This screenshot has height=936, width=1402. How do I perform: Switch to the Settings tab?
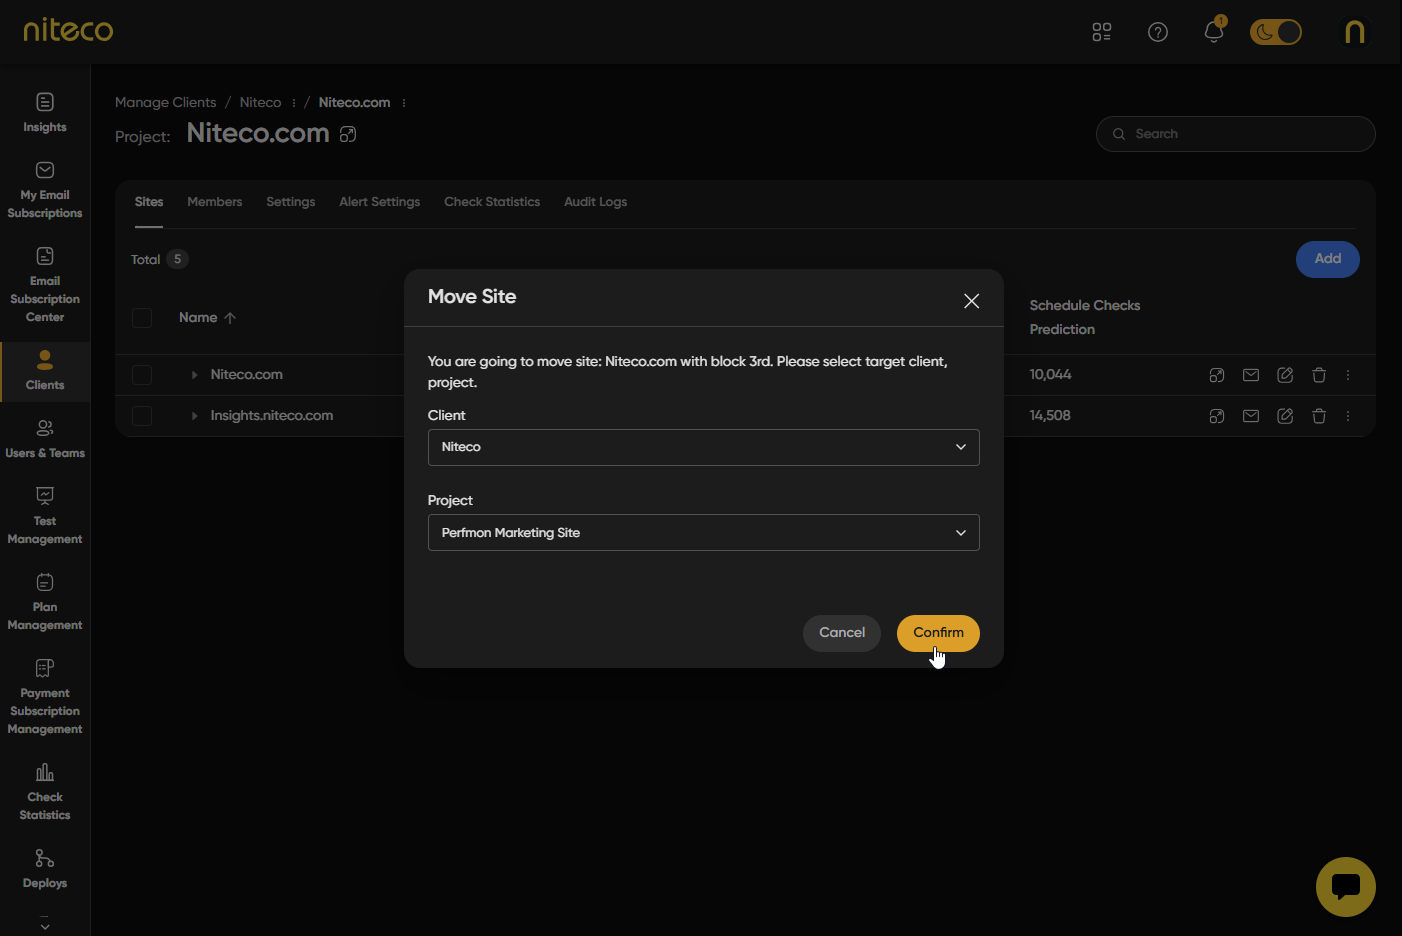click(290, 202)
